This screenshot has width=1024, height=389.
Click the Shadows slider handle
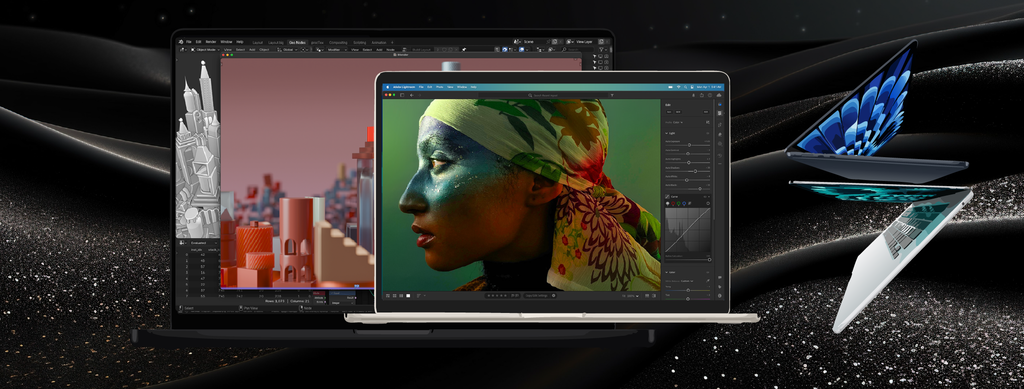click(x=695, y=171)
